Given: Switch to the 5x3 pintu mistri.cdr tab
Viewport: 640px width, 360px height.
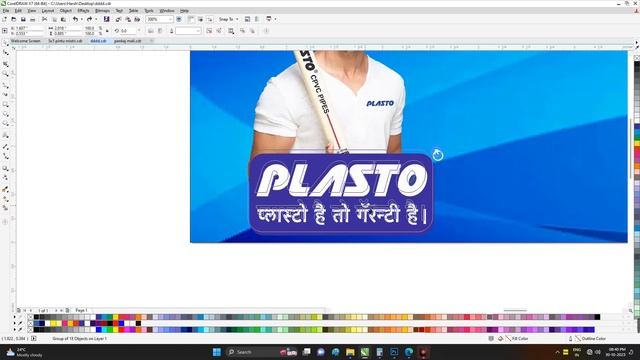Looking at the screenshot, I should pyautogui.click(x=65, y=41).
